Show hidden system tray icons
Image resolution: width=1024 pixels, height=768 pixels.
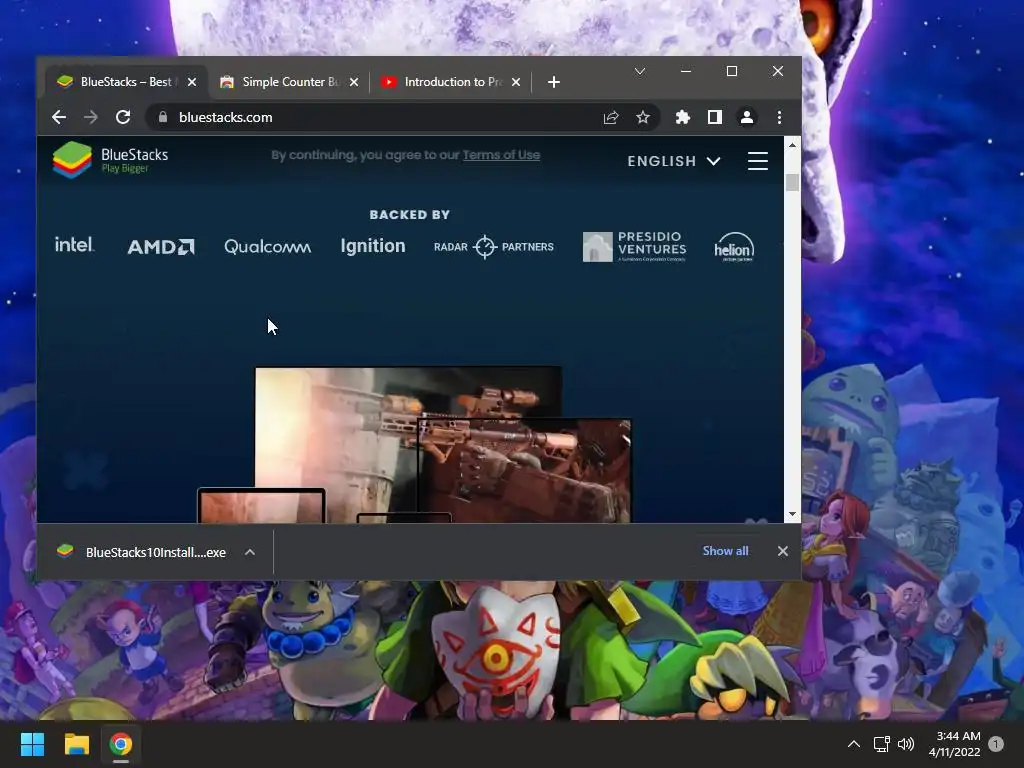[x=854, y=744]
